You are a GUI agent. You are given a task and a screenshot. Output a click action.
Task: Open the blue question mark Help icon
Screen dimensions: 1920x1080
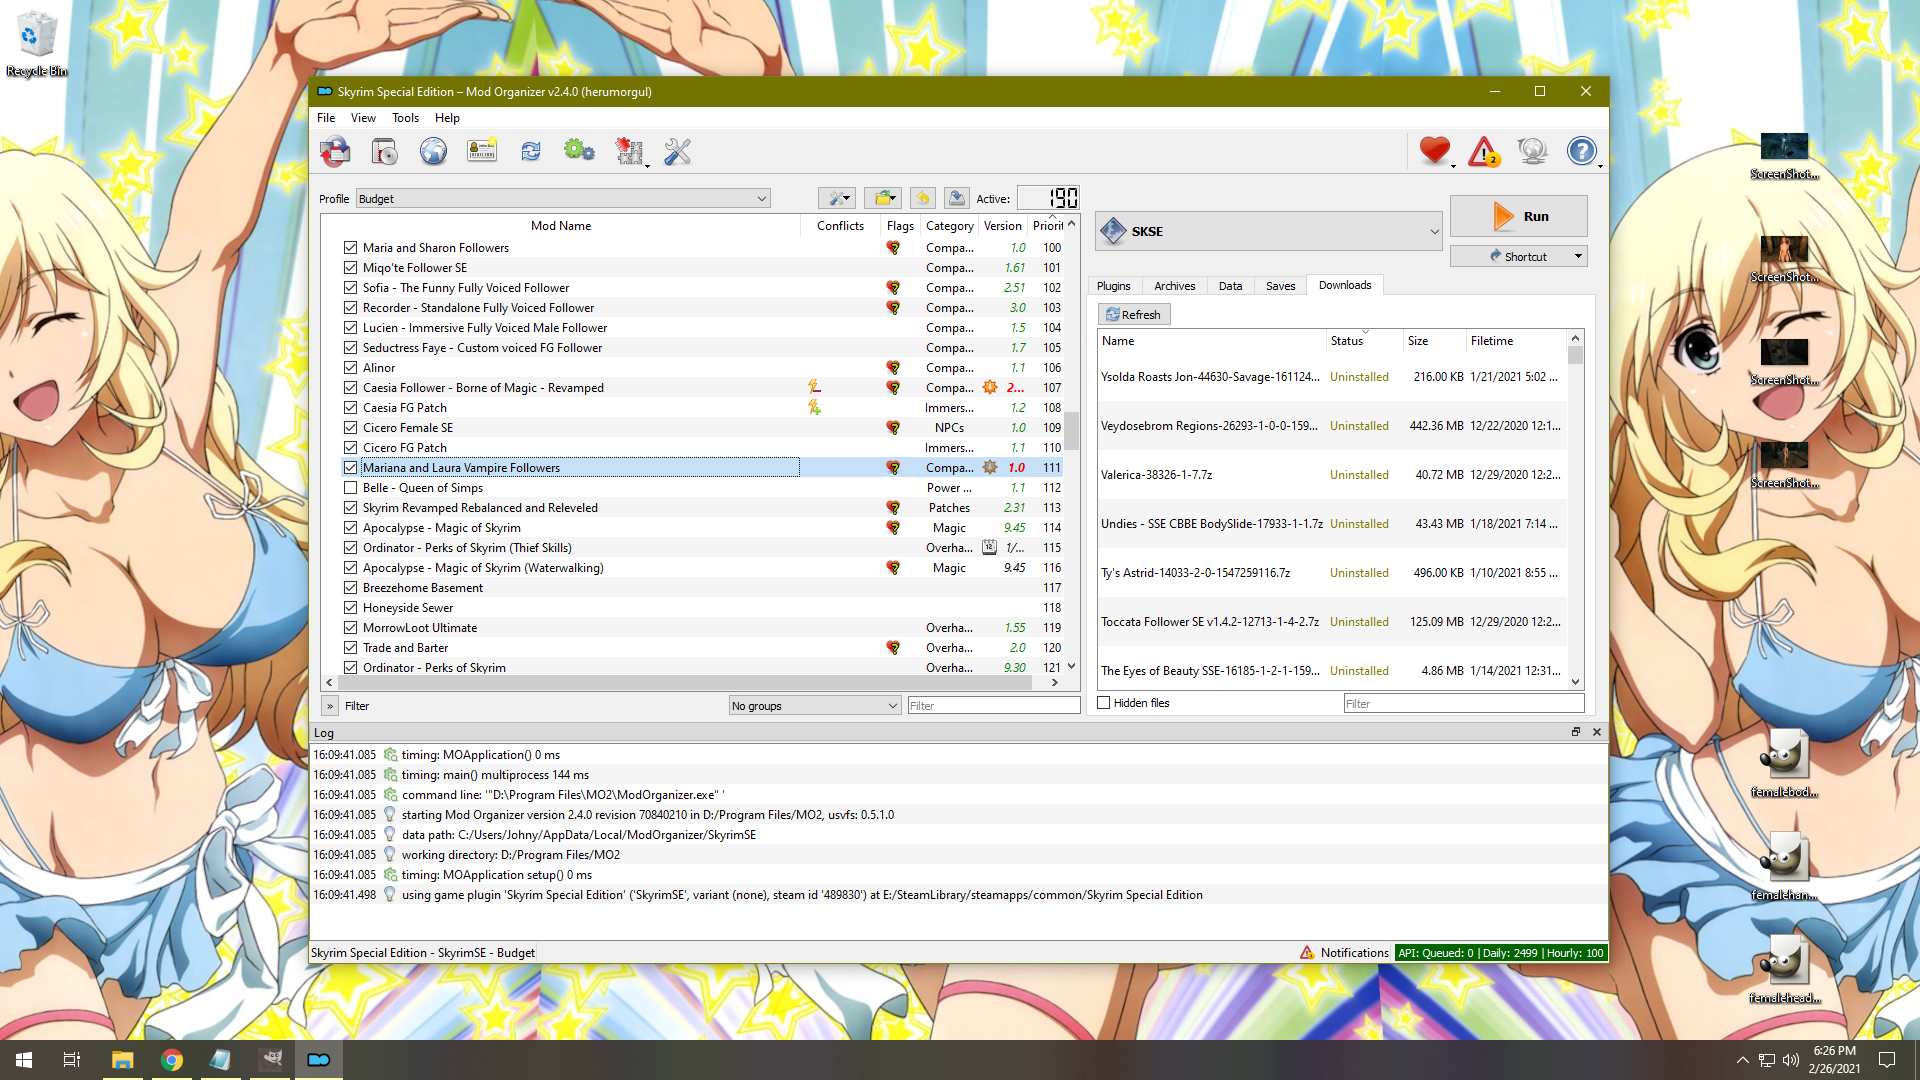click(x=1581, y=151)
